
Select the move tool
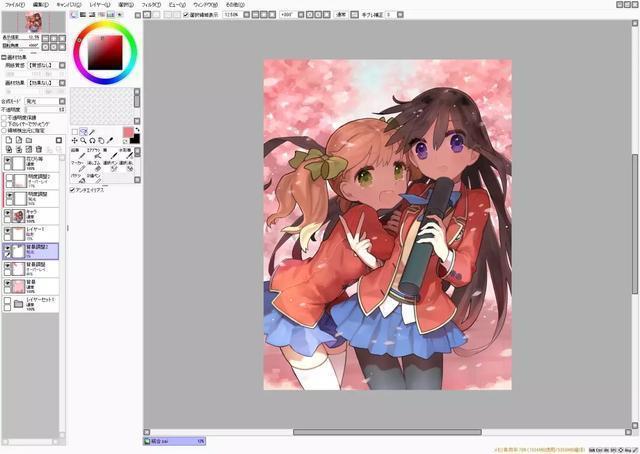[x=75, y=140]
